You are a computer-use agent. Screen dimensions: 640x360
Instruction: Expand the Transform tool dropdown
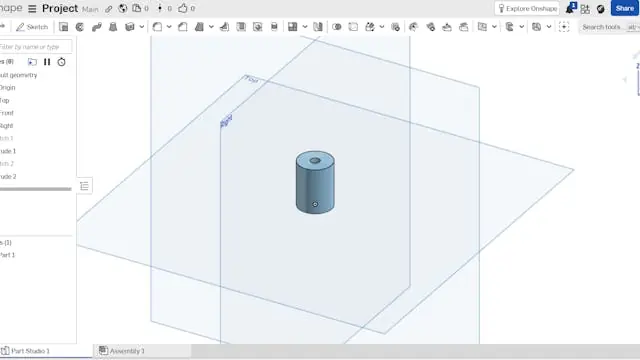pyautogui.click(x=382, y=27)
